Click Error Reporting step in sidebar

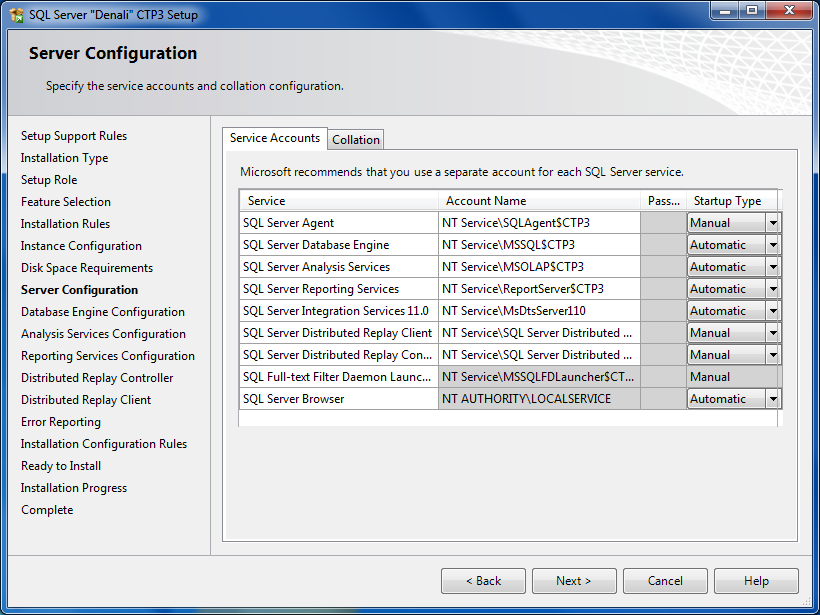point(61,422)
